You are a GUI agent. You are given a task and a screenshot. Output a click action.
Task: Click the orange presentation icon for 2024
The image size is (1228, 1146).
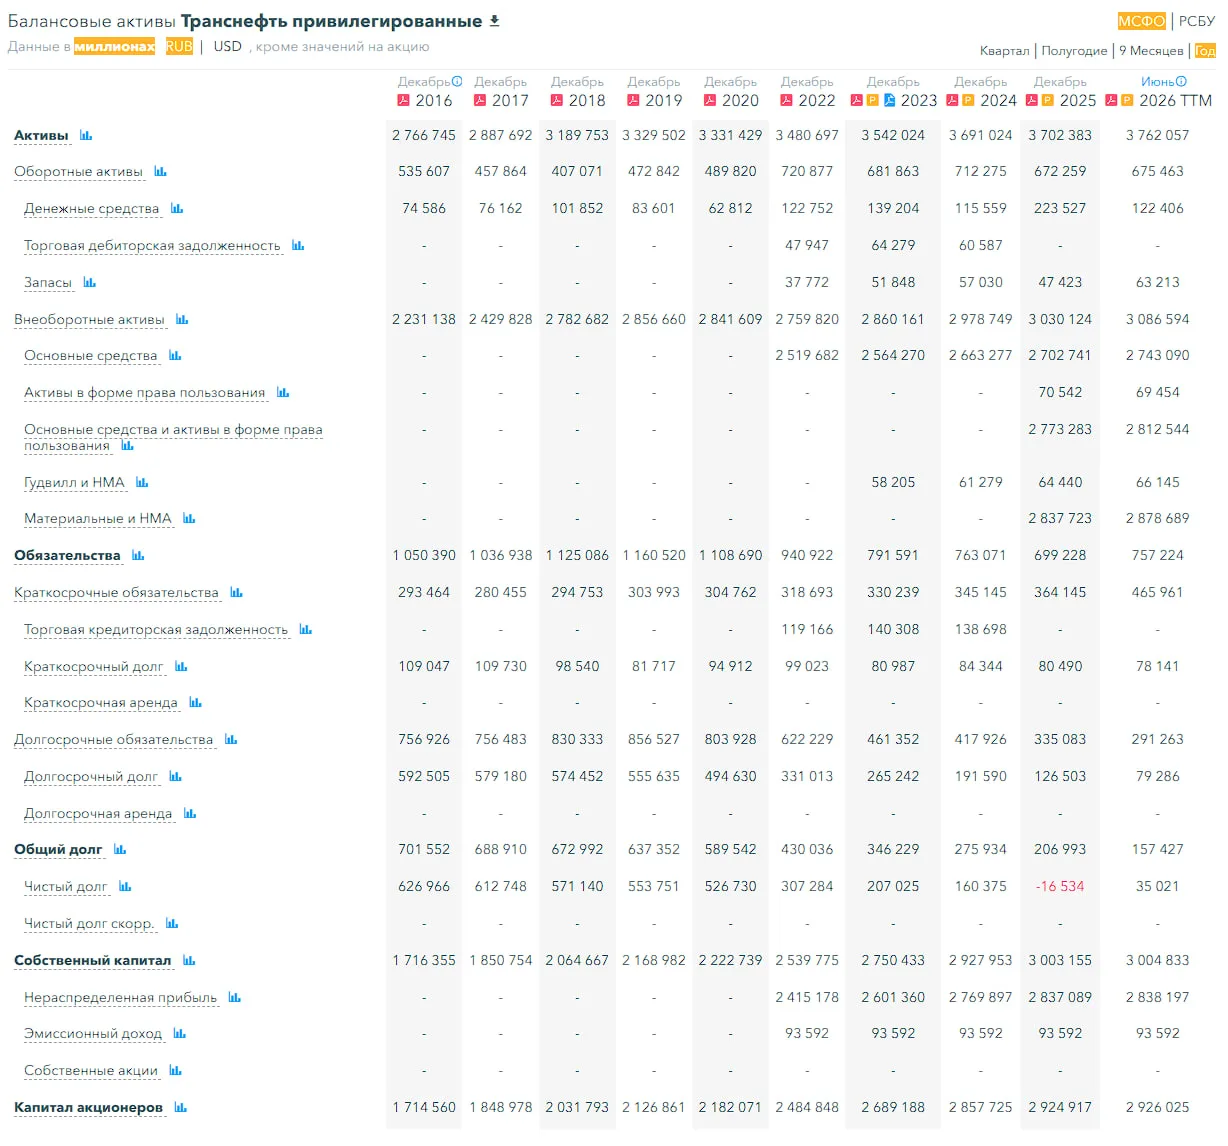pyautogui.click(x=968, y=100)
